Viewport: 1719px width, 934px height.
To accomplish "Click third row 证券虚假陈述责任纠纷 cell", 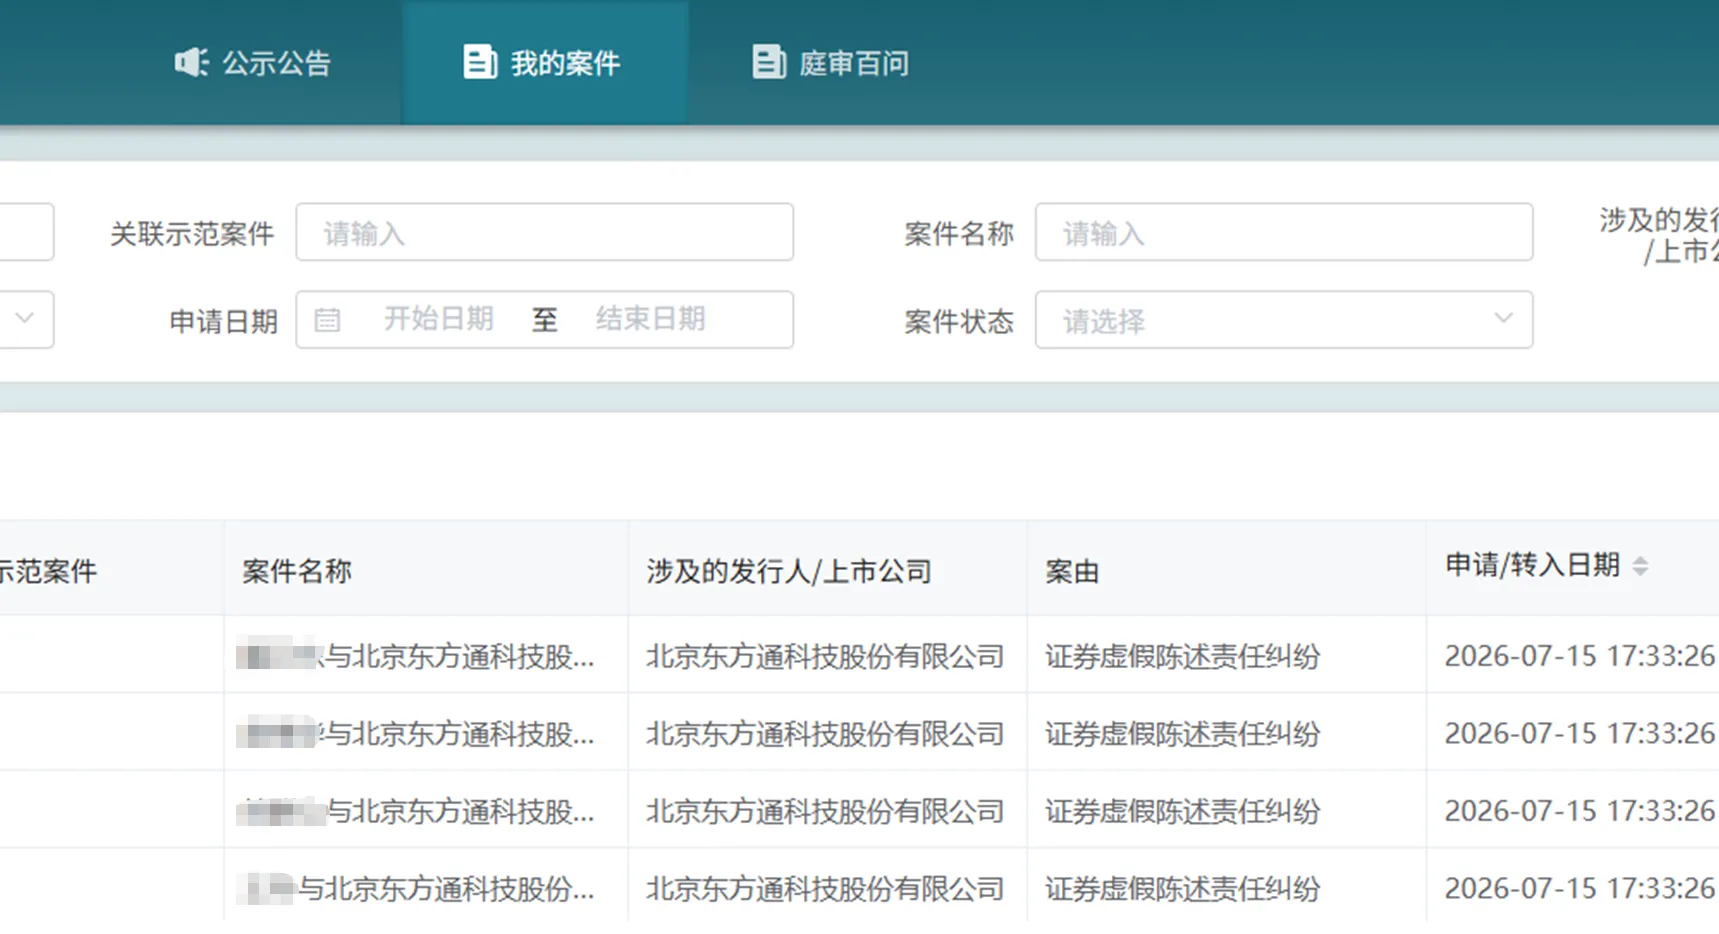I will tap(1183, 811).
